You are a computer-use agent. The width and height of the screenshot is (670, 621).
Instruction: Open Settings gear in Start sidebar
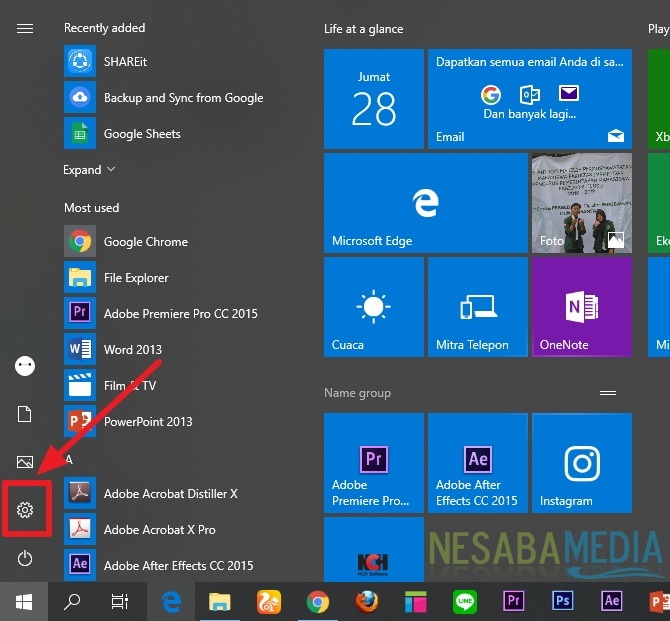[25, 510]
